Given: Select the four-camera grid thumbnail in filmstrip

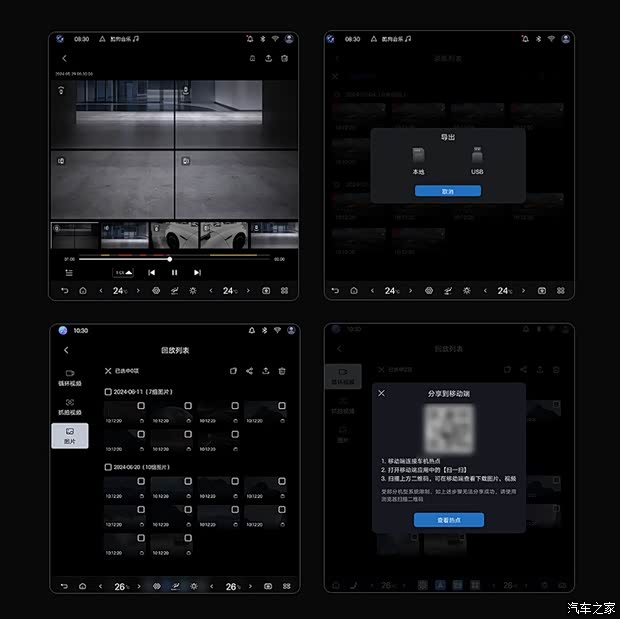Looking at the screenshot, I should [x=75, y=235].
